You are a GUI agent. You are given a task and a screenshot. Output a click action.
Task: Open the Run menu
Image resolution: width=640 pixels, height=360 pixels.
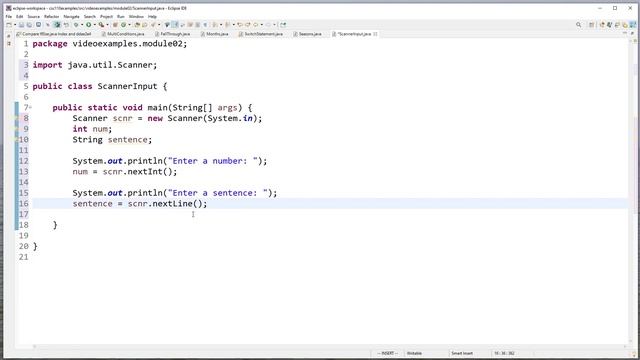tap(120, 16)
